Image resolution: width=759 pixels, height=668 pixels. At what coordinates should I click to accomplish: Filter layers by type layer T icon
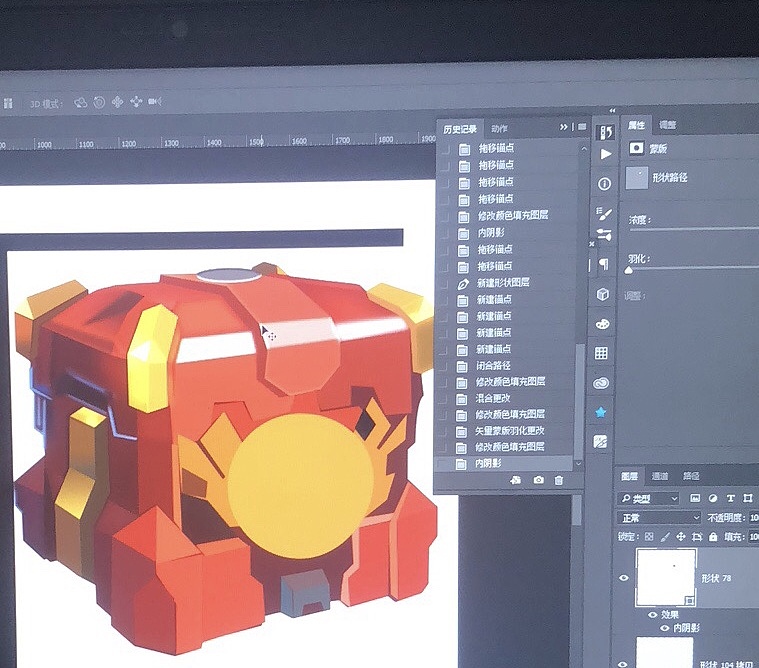tap(730, 498)
